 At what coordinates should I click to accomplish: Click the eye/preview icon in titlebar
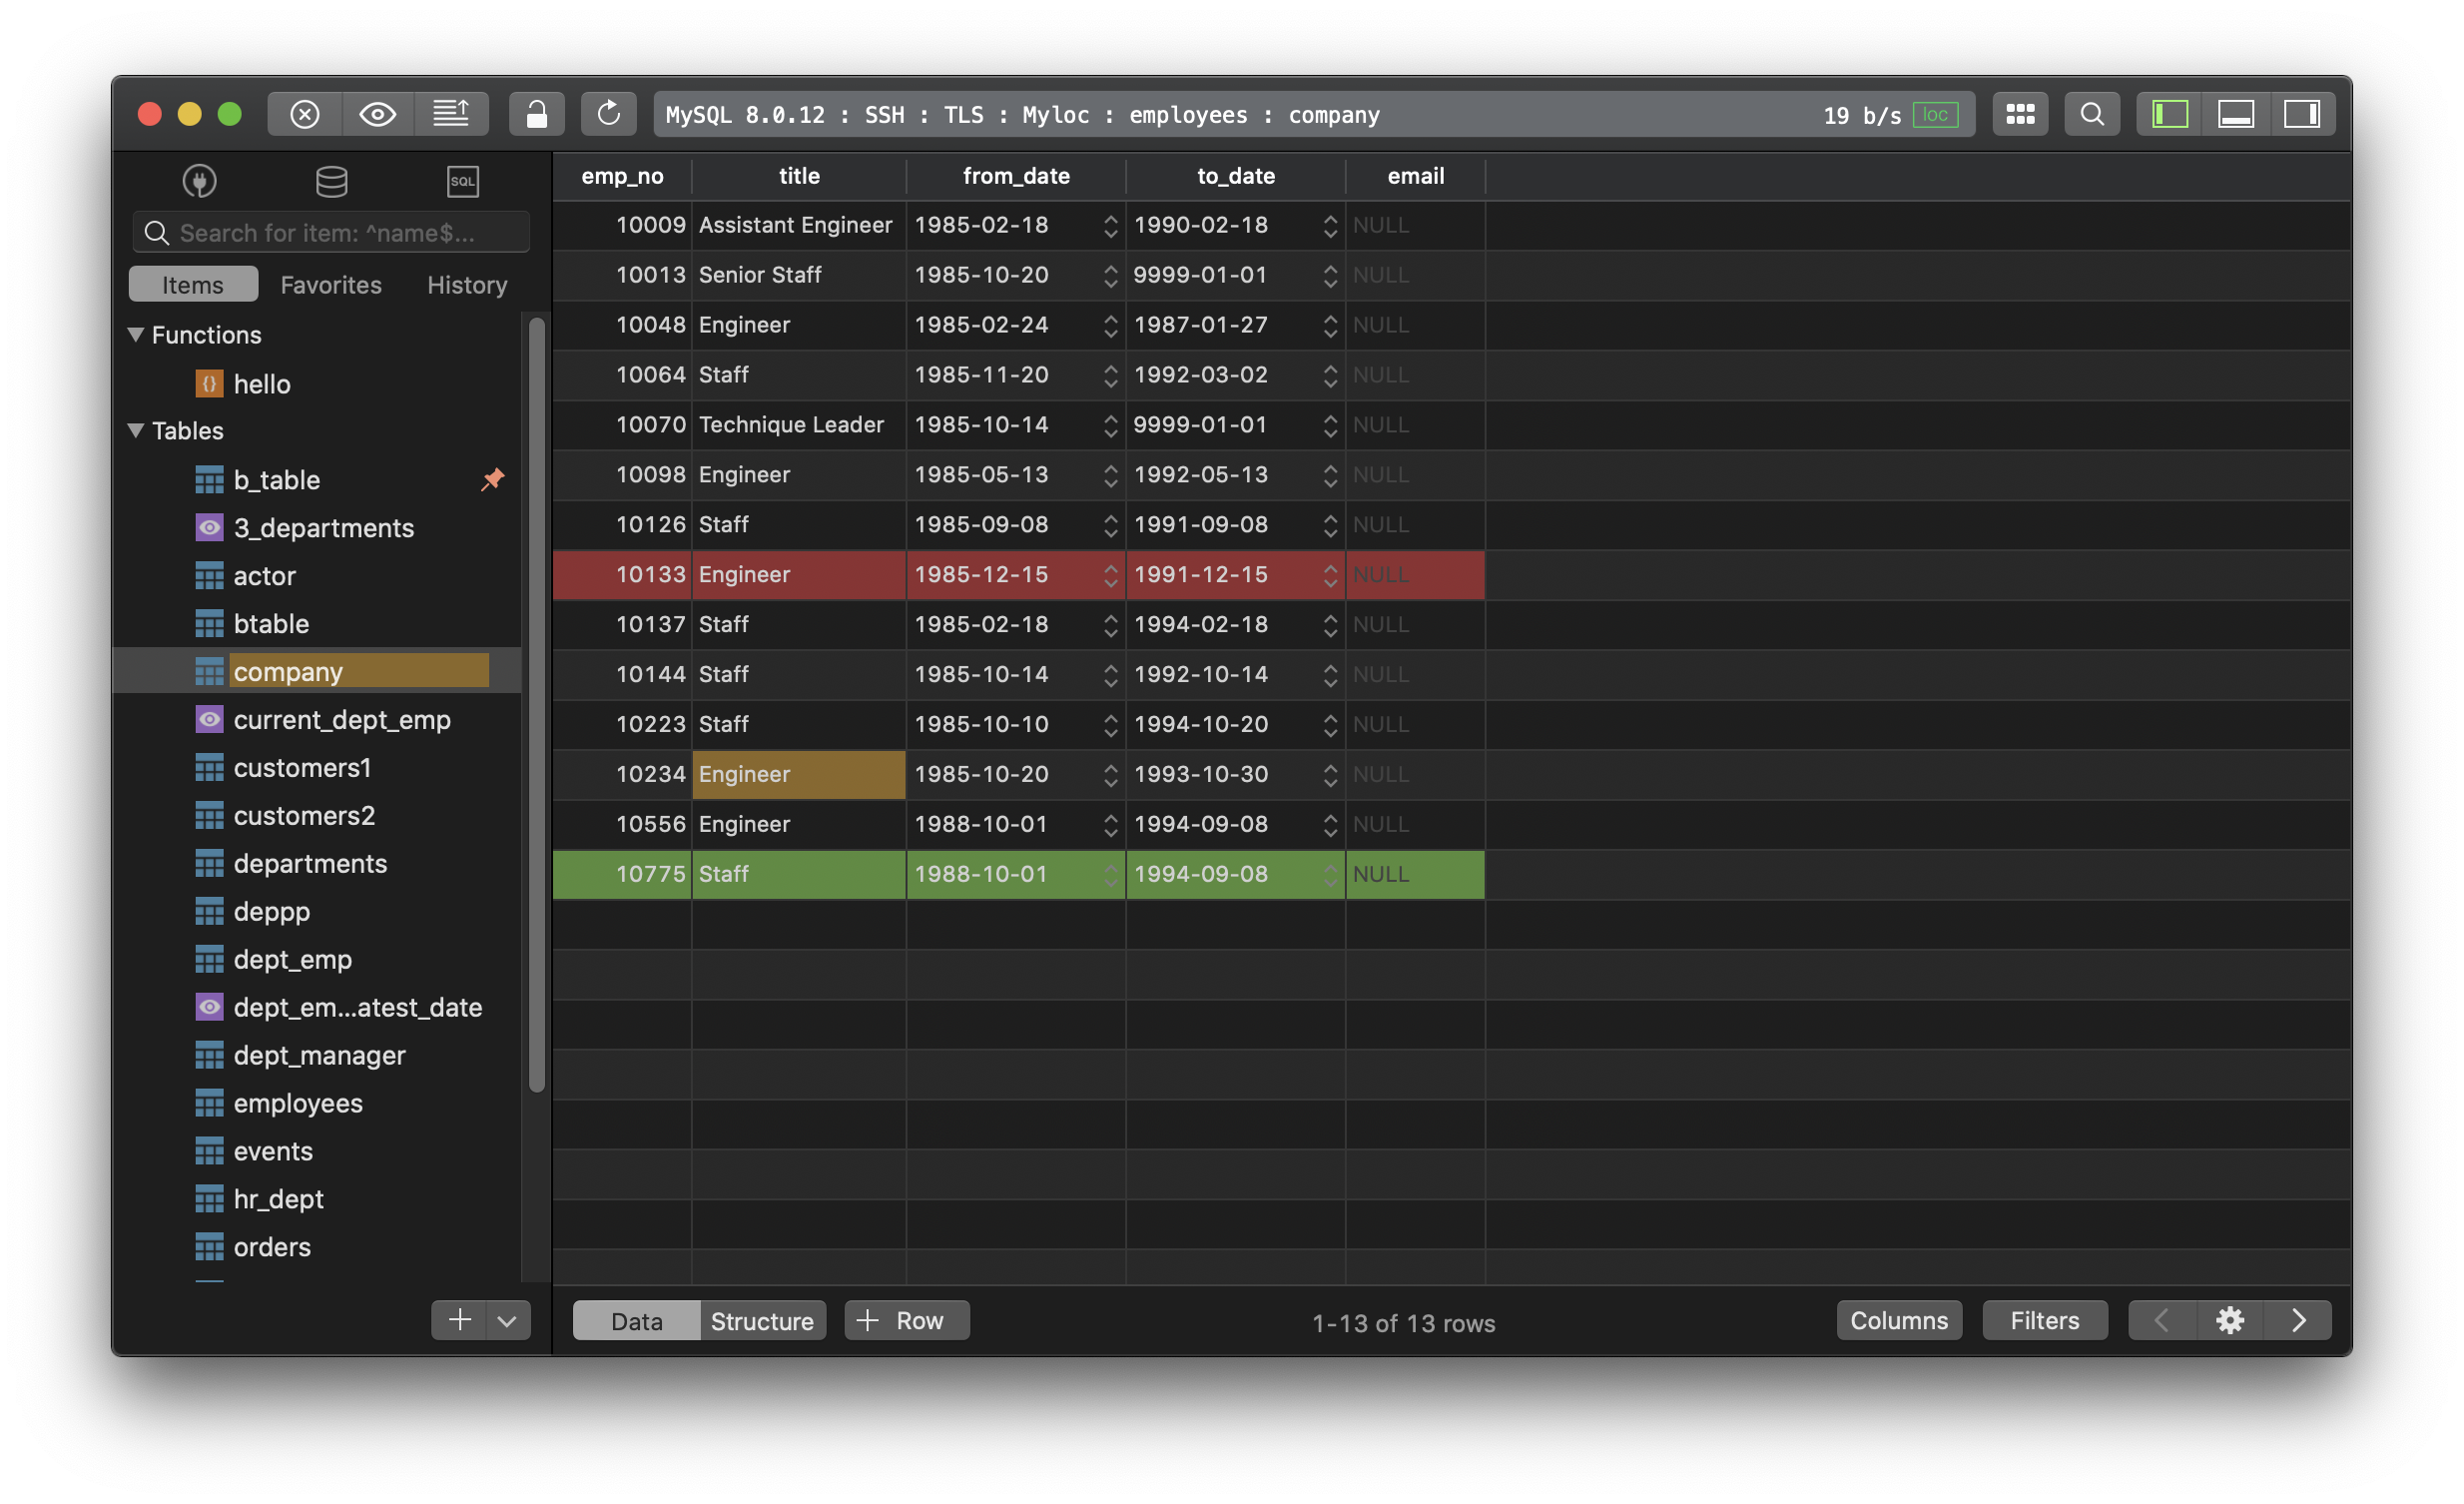pyautogui.click(x=374, y=111)
